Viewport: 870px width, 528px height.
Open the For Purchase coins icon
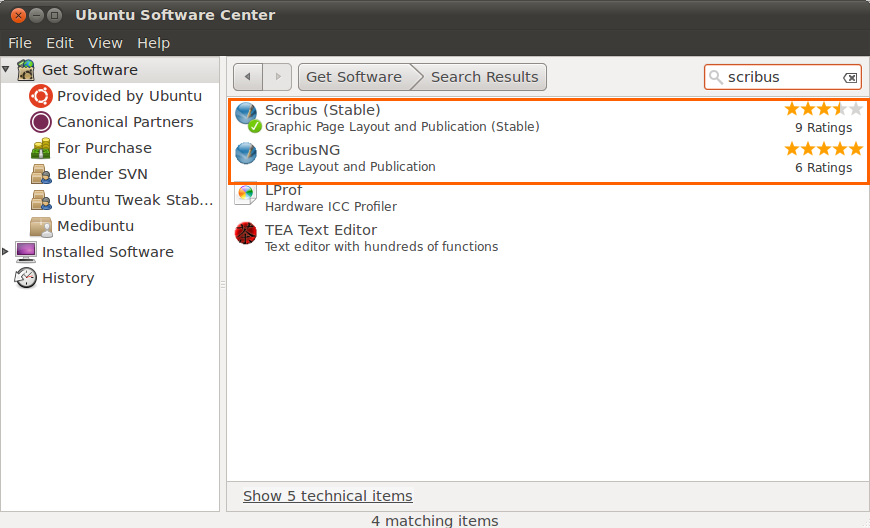click(x=41, y=148)
